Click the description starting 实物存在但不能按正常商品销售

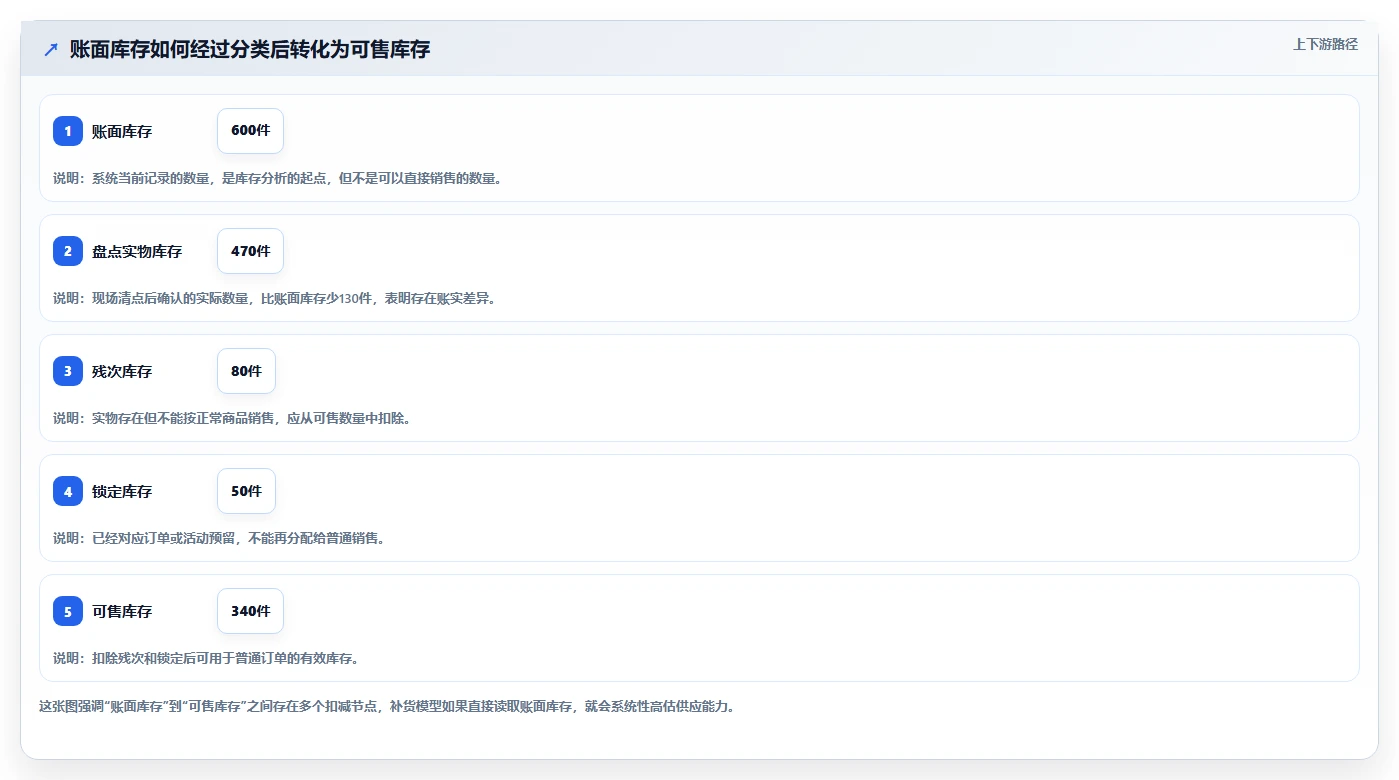[232, 418]
